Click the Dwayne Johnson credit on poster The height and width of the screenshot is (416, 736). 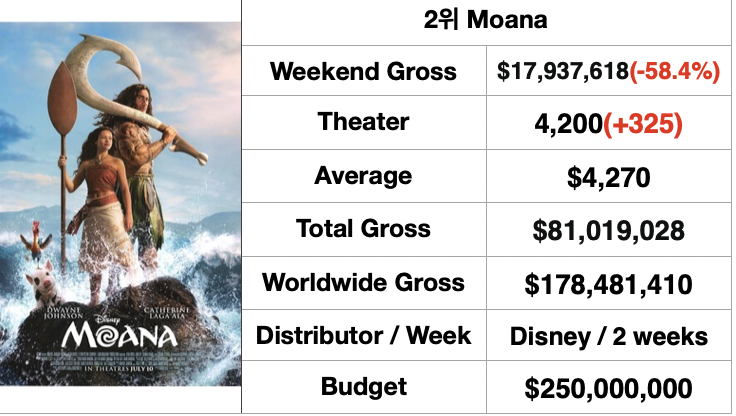[63, 313]
